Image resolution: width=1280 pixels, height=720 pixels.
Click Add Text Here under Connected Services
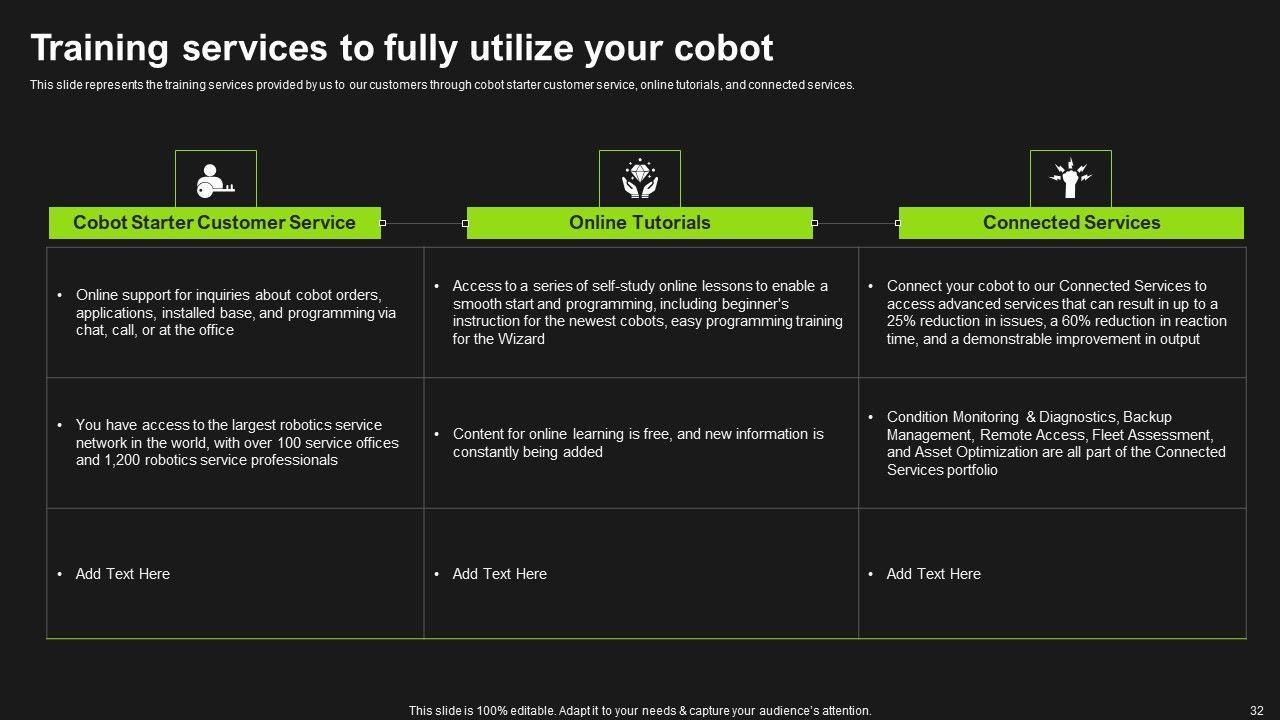click(x=934, y=574)
